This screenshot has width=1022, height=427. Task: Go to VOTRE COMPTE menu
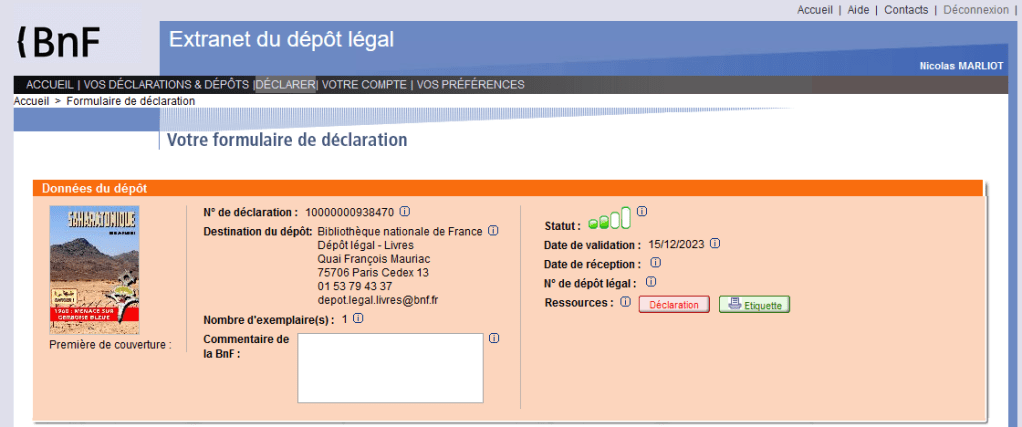click(366, 85)
